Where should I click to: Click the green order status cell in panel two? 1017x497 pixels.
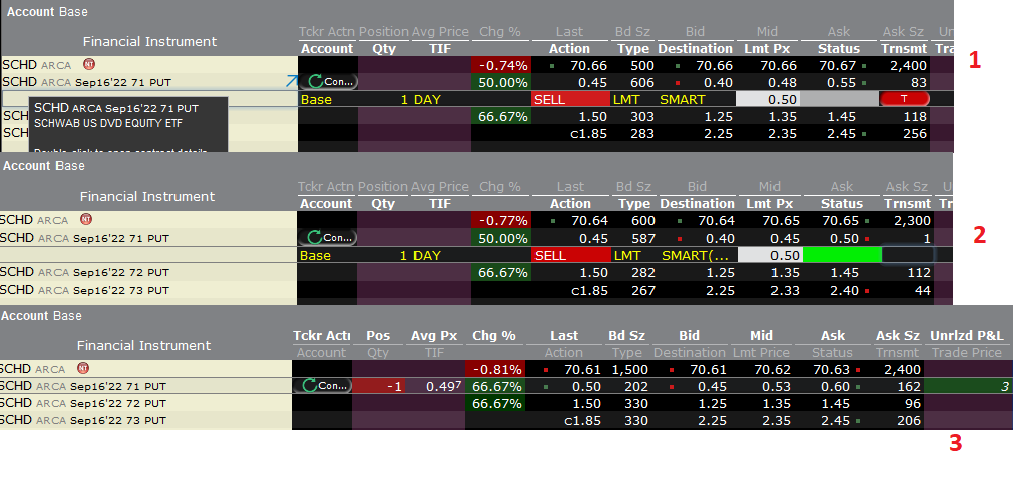pos(842,255)
